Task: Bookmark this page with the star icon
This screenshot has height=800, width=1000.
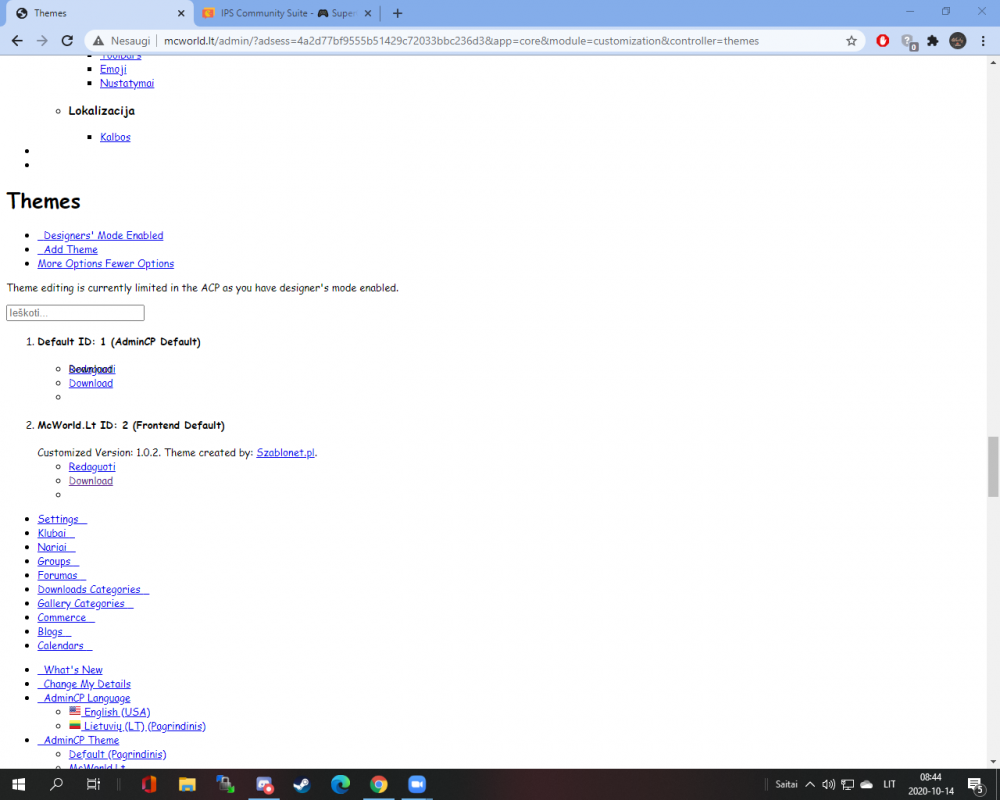Action: (851, 41)
